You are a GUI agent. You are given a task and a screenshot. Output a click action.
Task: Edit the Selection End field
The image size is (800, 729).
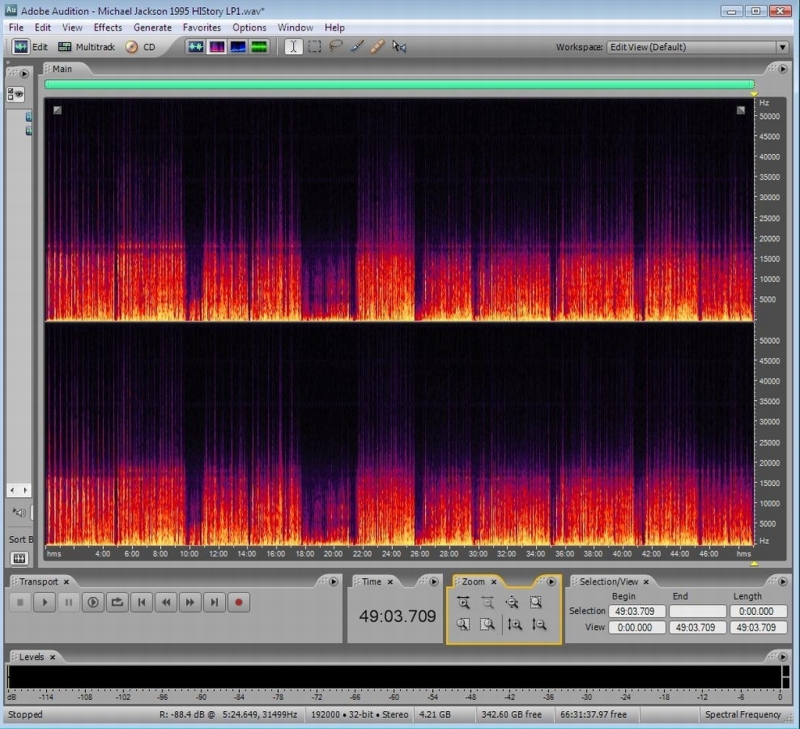[x=697, y=611]
